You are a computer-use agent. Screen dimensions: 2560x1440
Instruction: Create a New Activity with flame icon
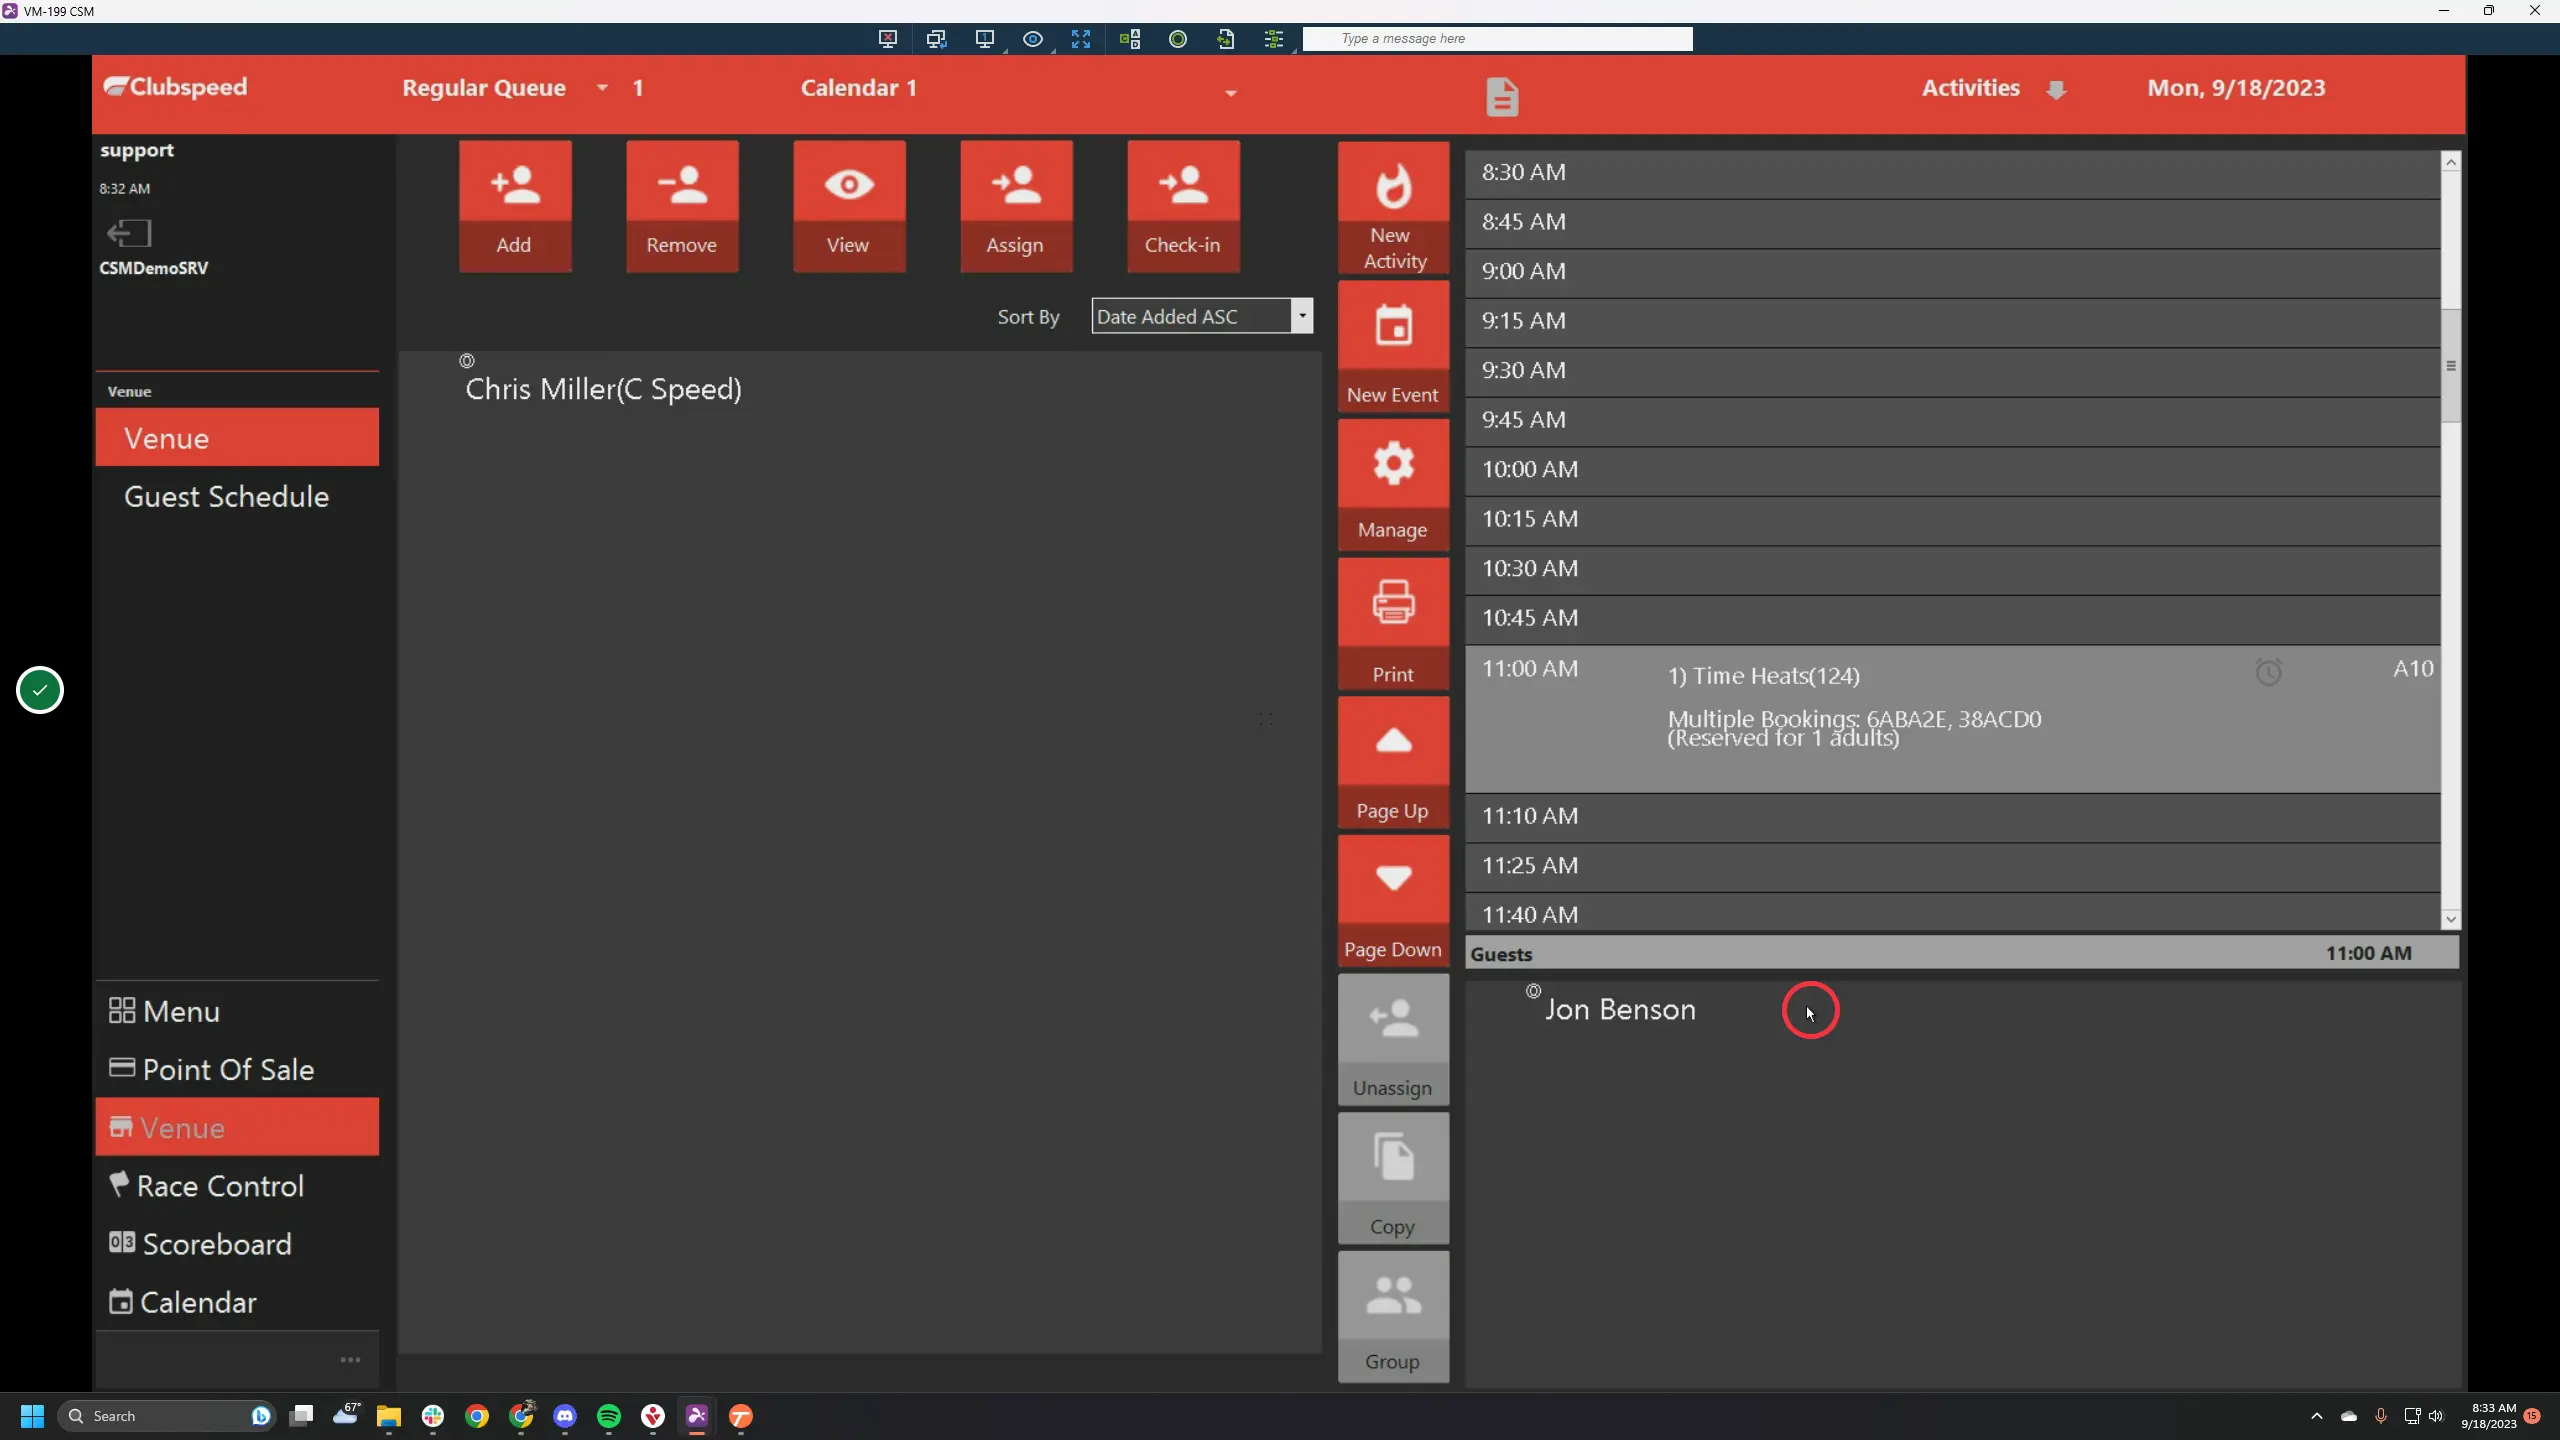click(x=1393, y=208)
